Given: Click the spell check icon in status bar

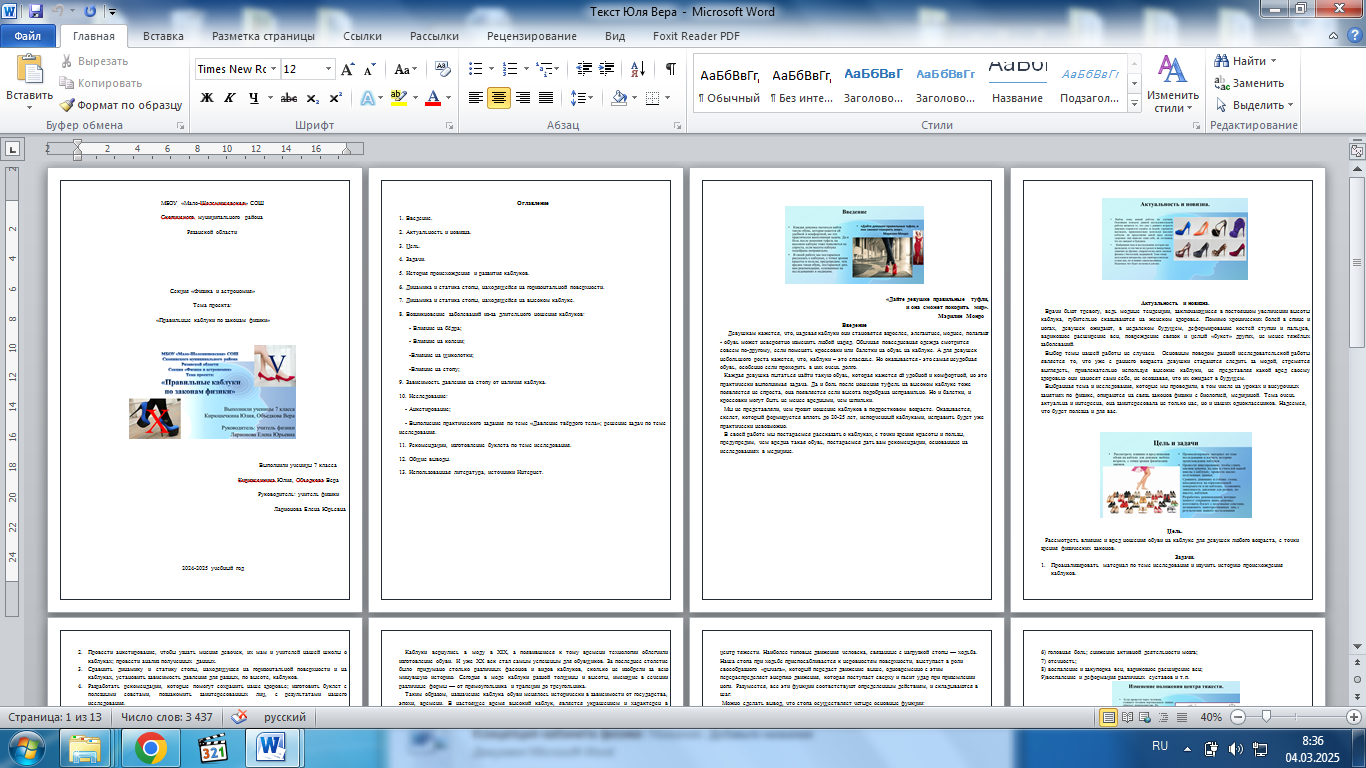Looking at the screenshot, I should pos(240,717).
